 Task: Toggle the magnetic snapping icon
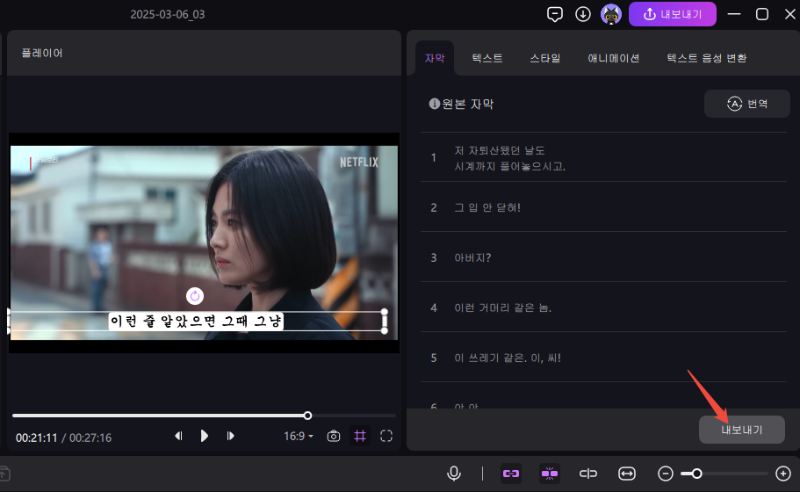click(x=549, y=474)
